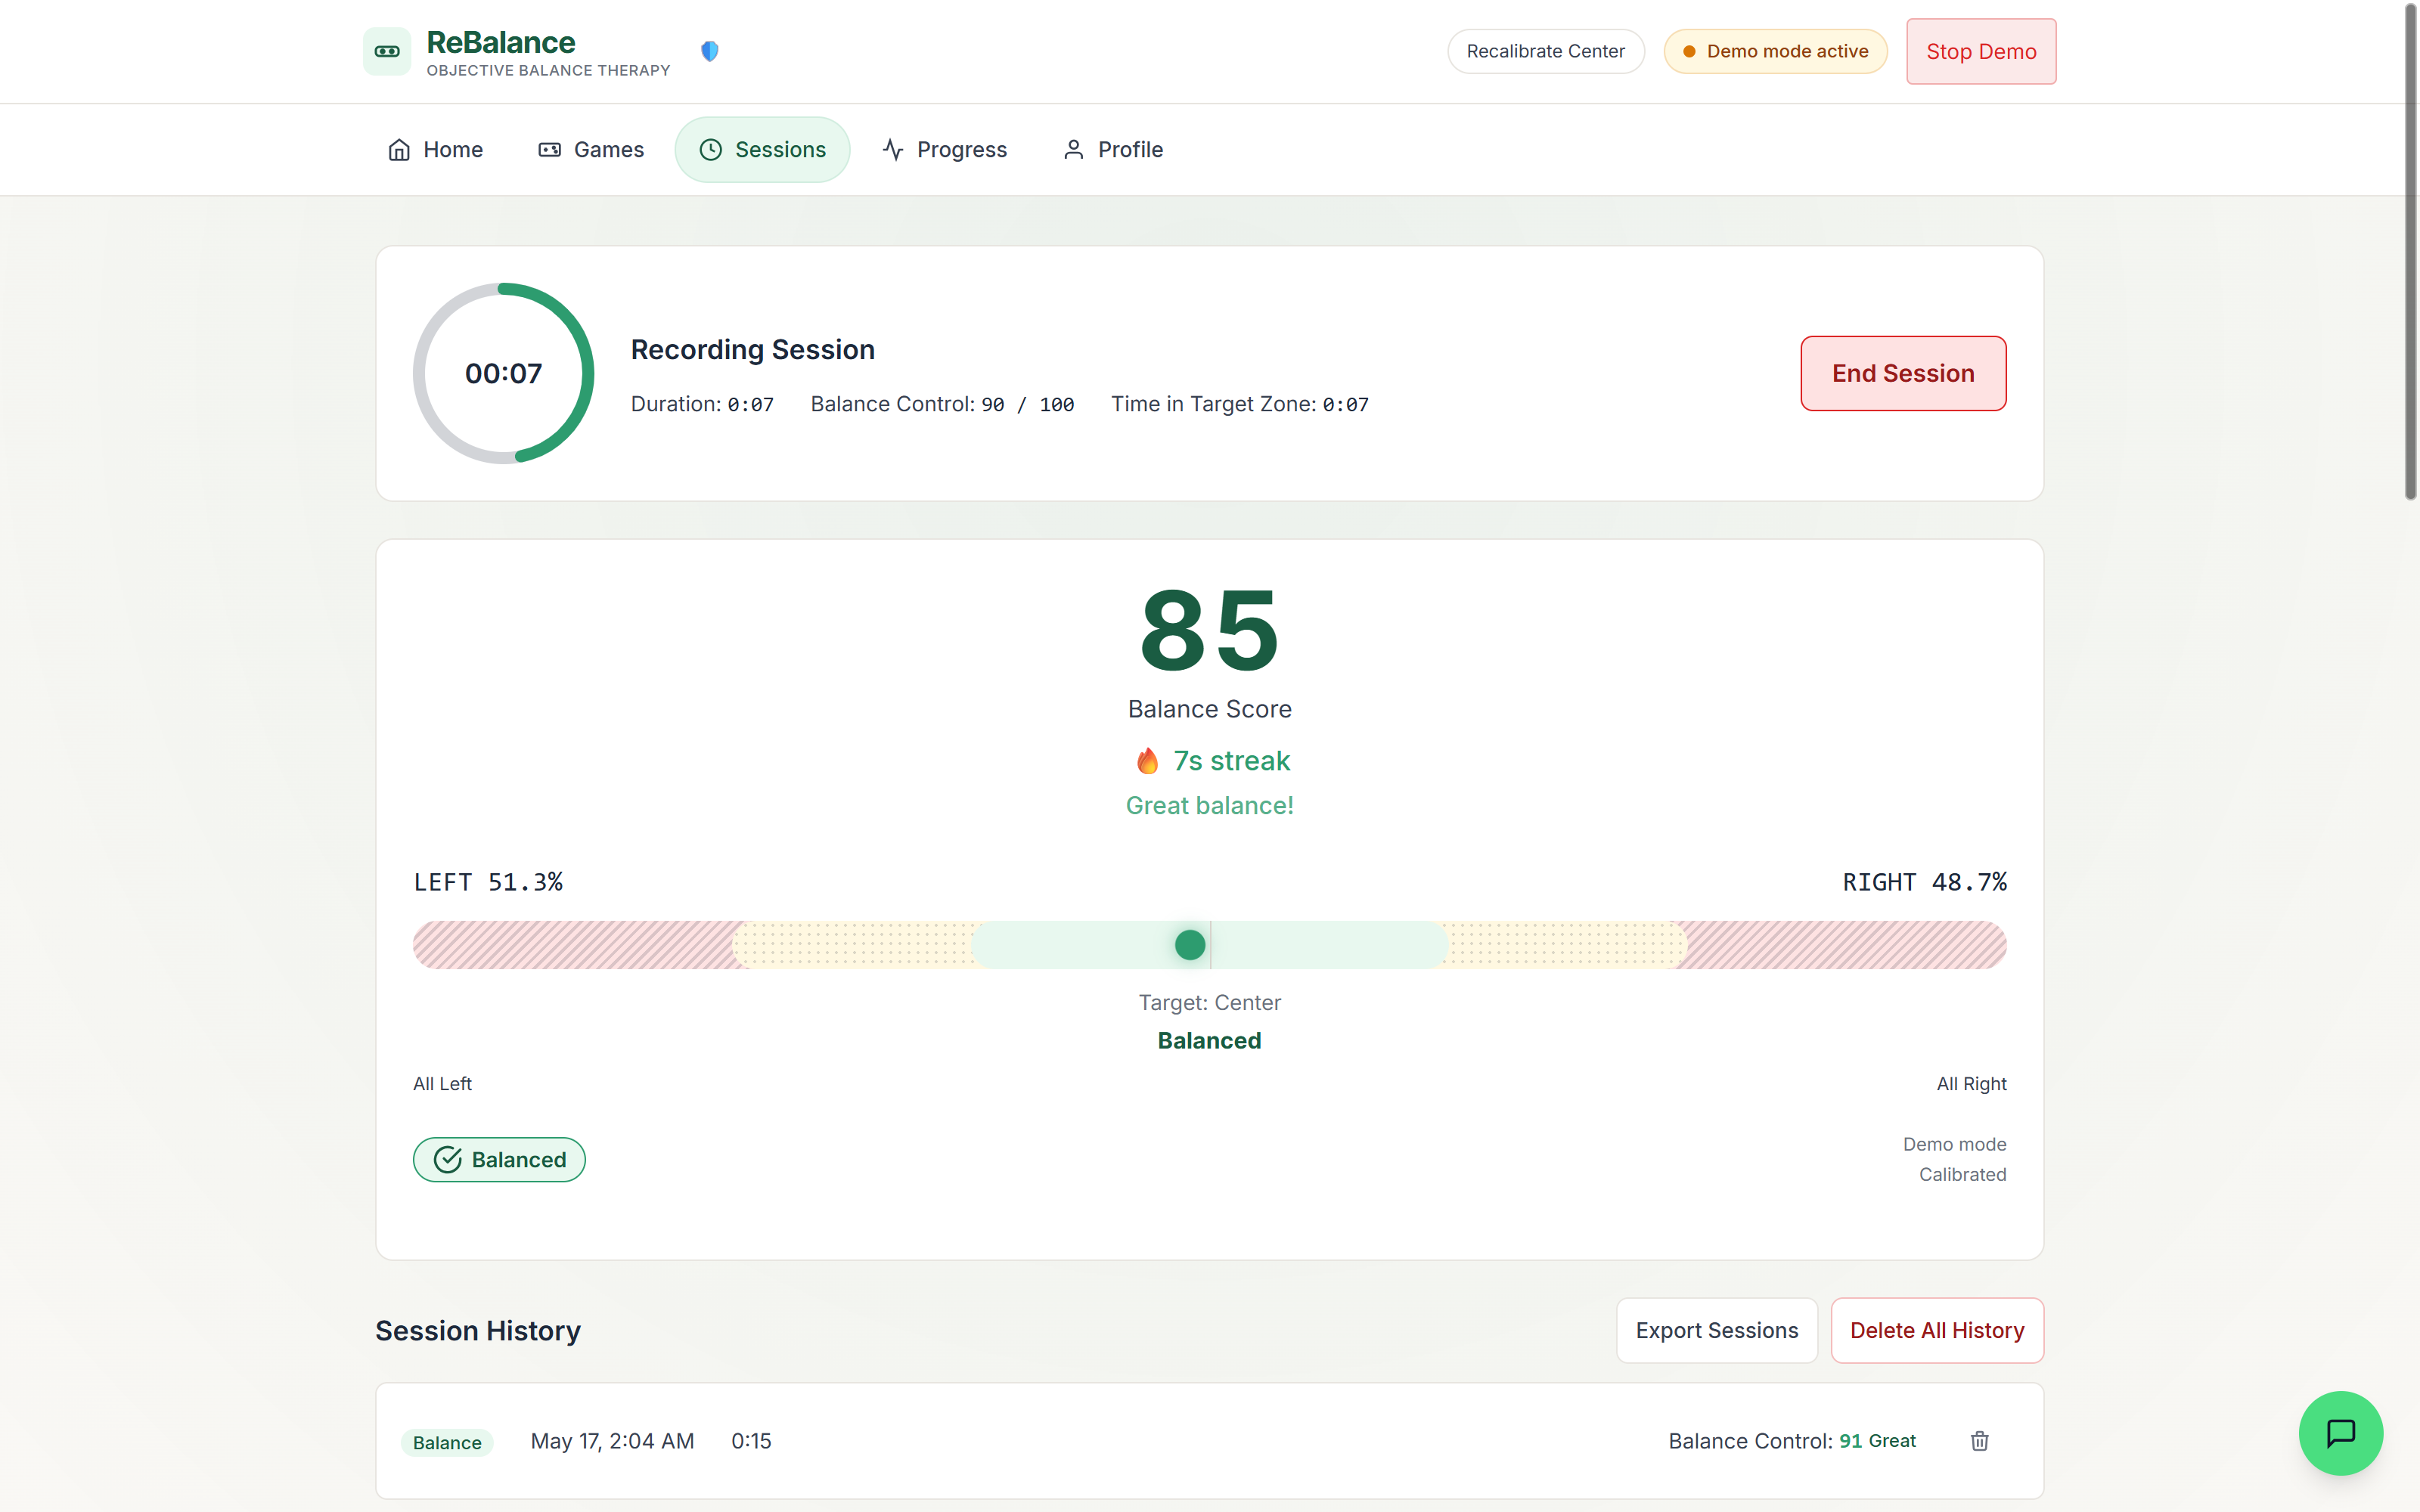The image size is (2420, 1512).
Task: Click the left red zone of balance bar
Action: click(575, 945)
